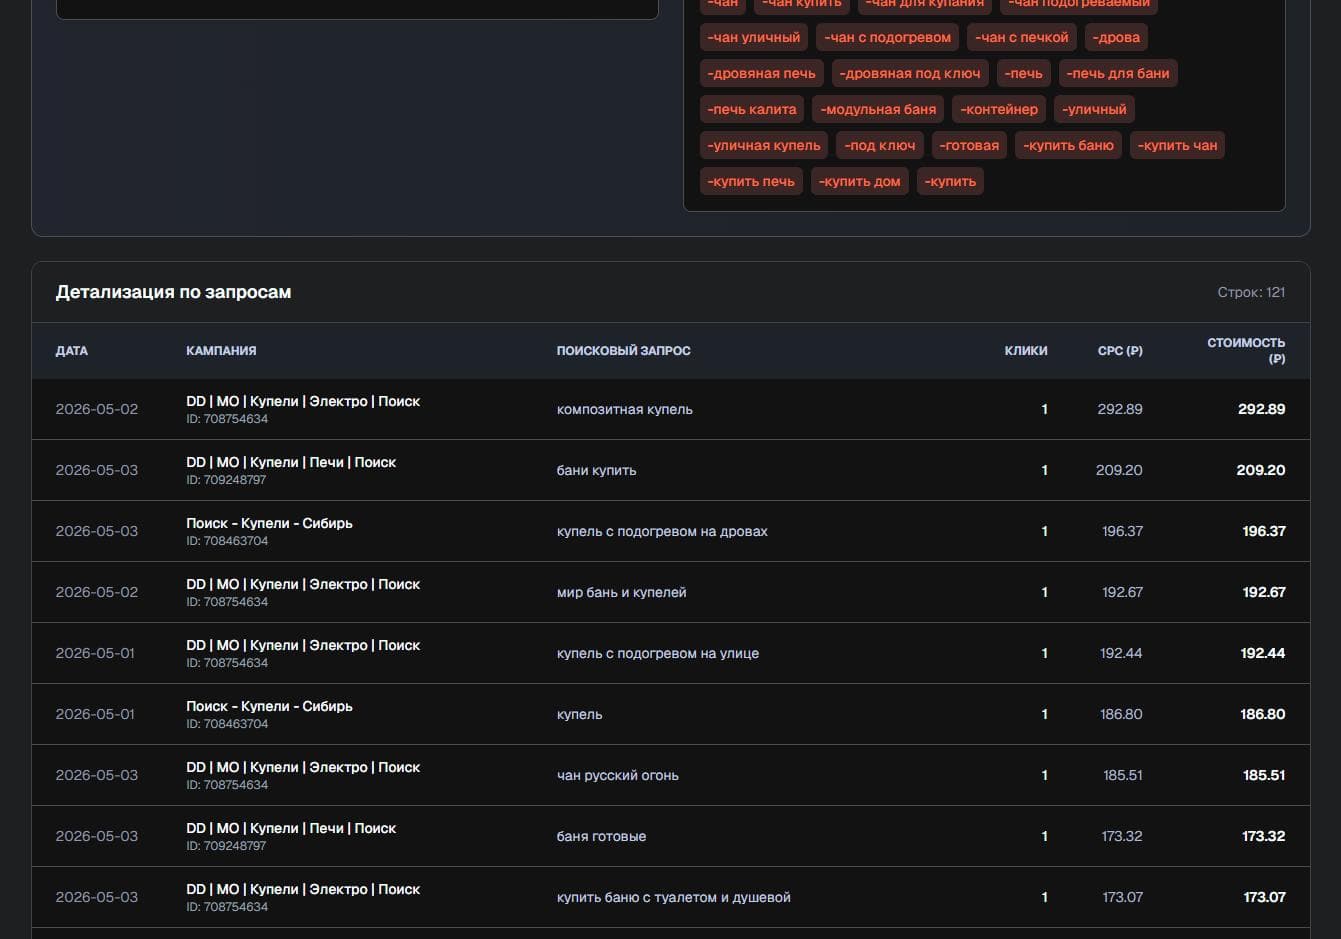1341x939 pixels.
Task: Click "купить баню с туалетом и душевой" query
Action: pos(674,897)
